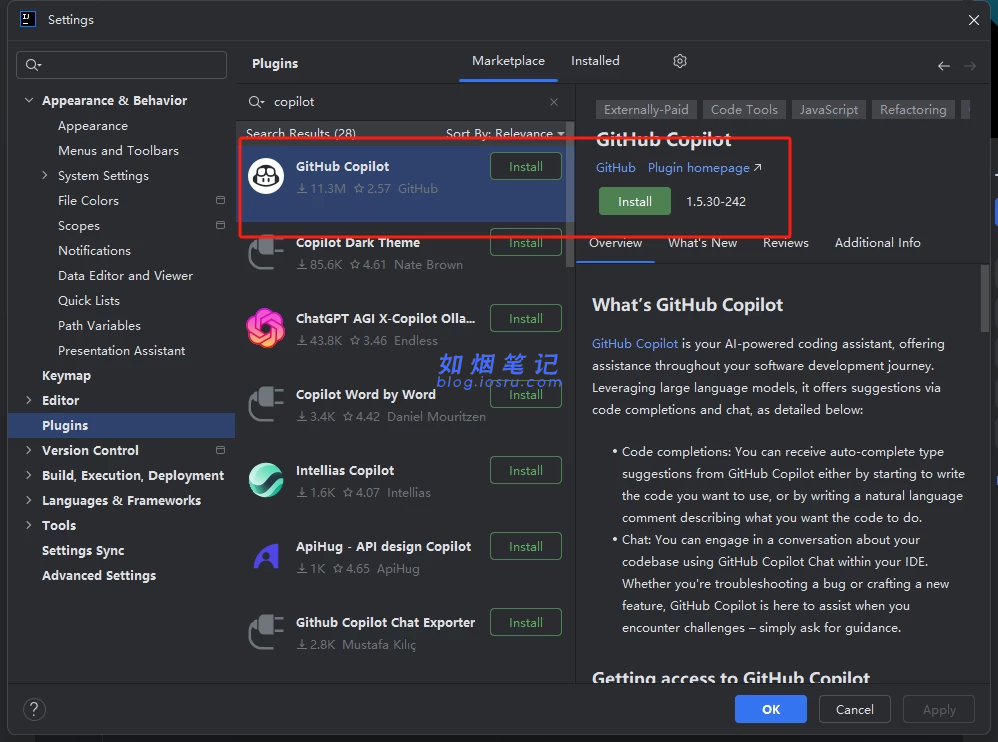Click the Code Tools tag
Screen dimensions: 998x742
point(744,109)
